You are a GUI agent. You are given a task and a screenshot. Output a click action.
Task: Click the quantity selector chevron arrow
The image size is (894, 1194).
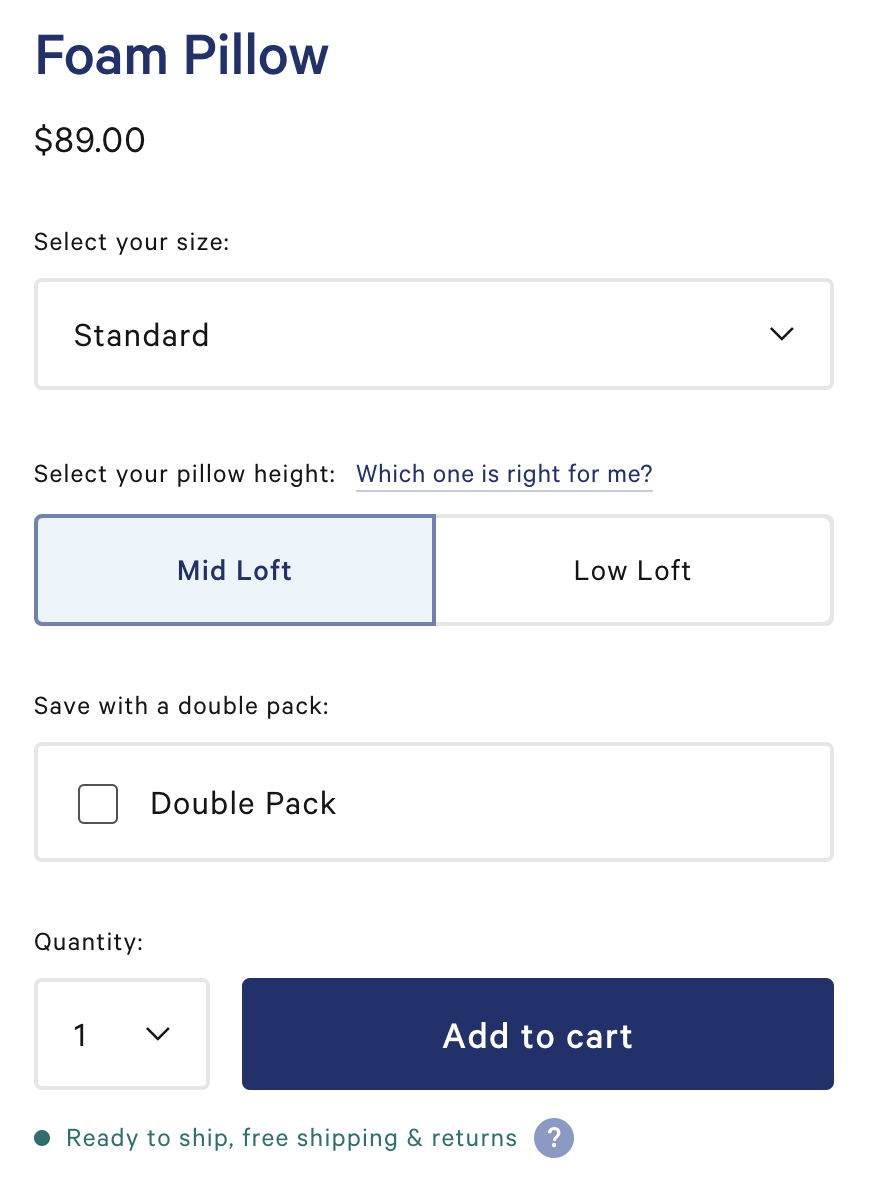point(158,1034)
